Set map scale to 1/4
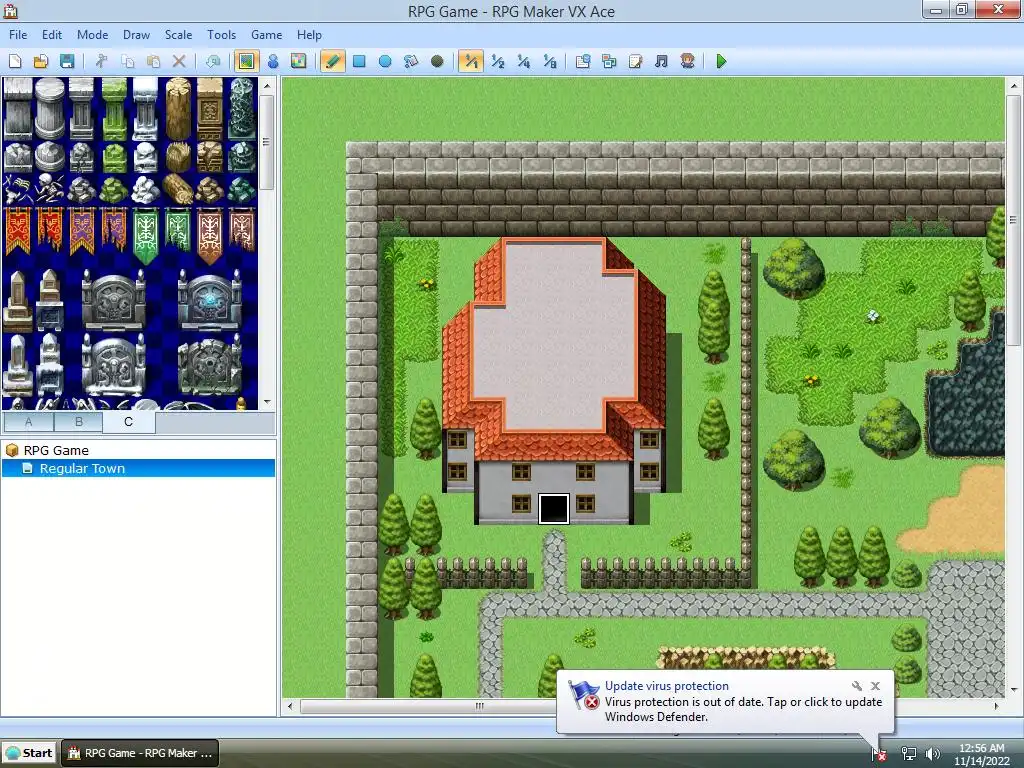 [524, 61]
